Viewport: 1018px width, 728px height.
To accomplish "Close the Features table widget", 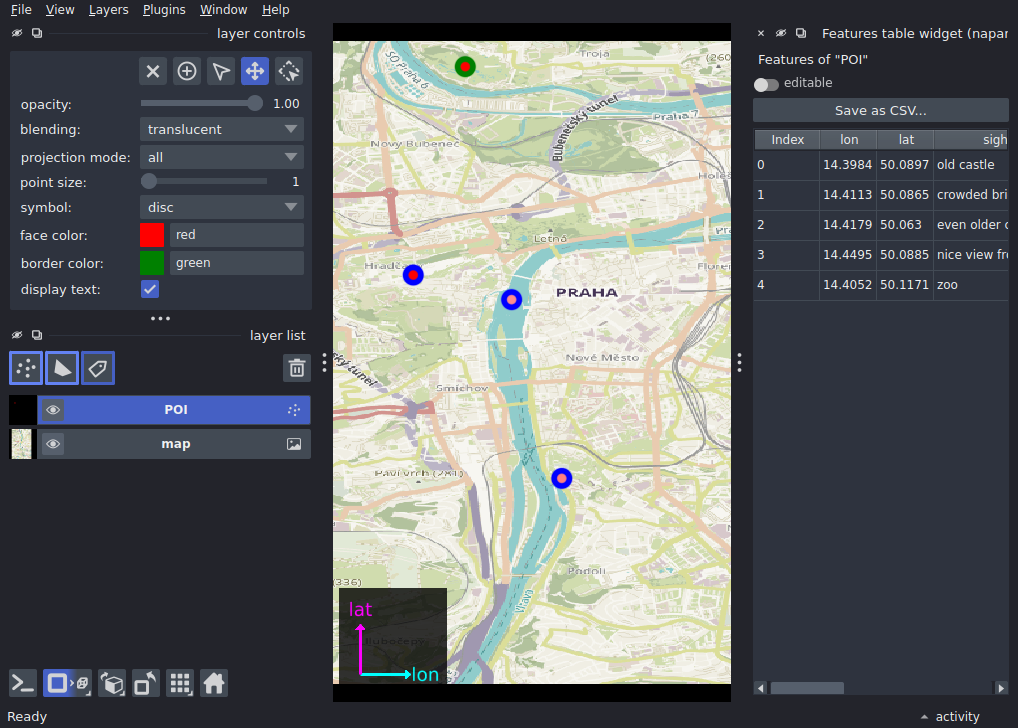I will [x=761, y=33].
